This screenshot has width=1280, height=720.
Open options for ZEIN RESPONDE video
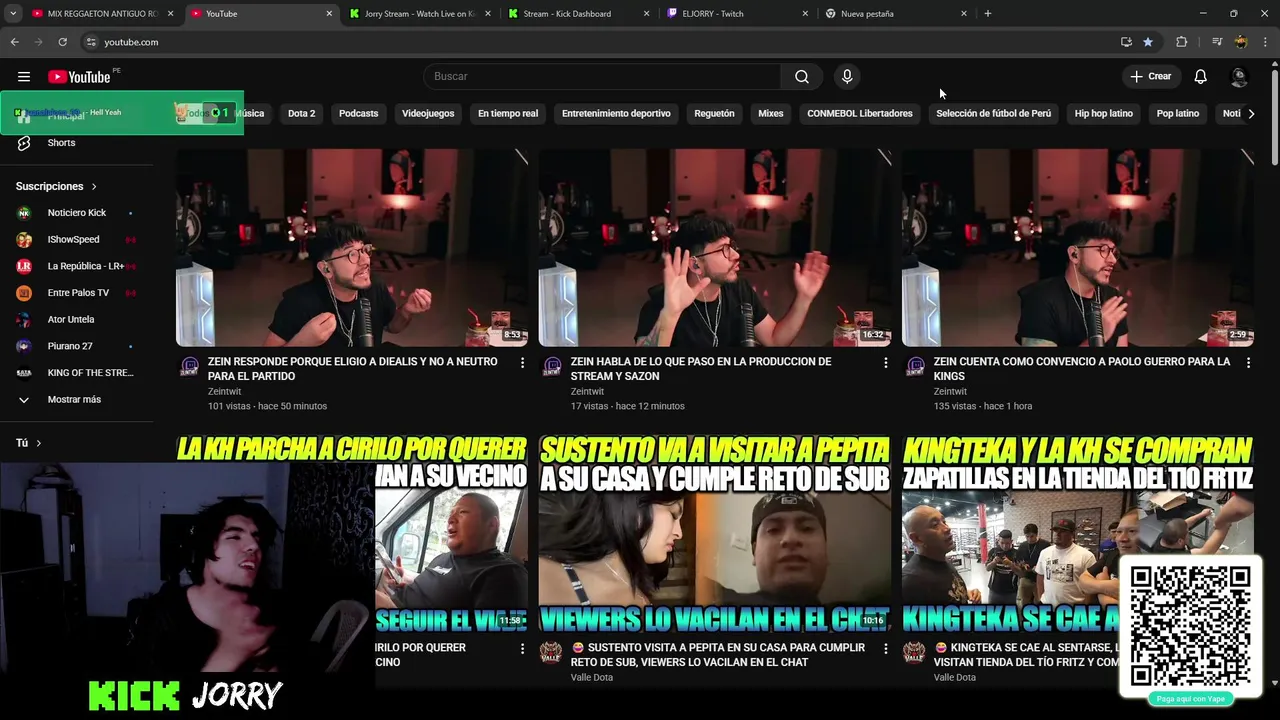[522, 362]
